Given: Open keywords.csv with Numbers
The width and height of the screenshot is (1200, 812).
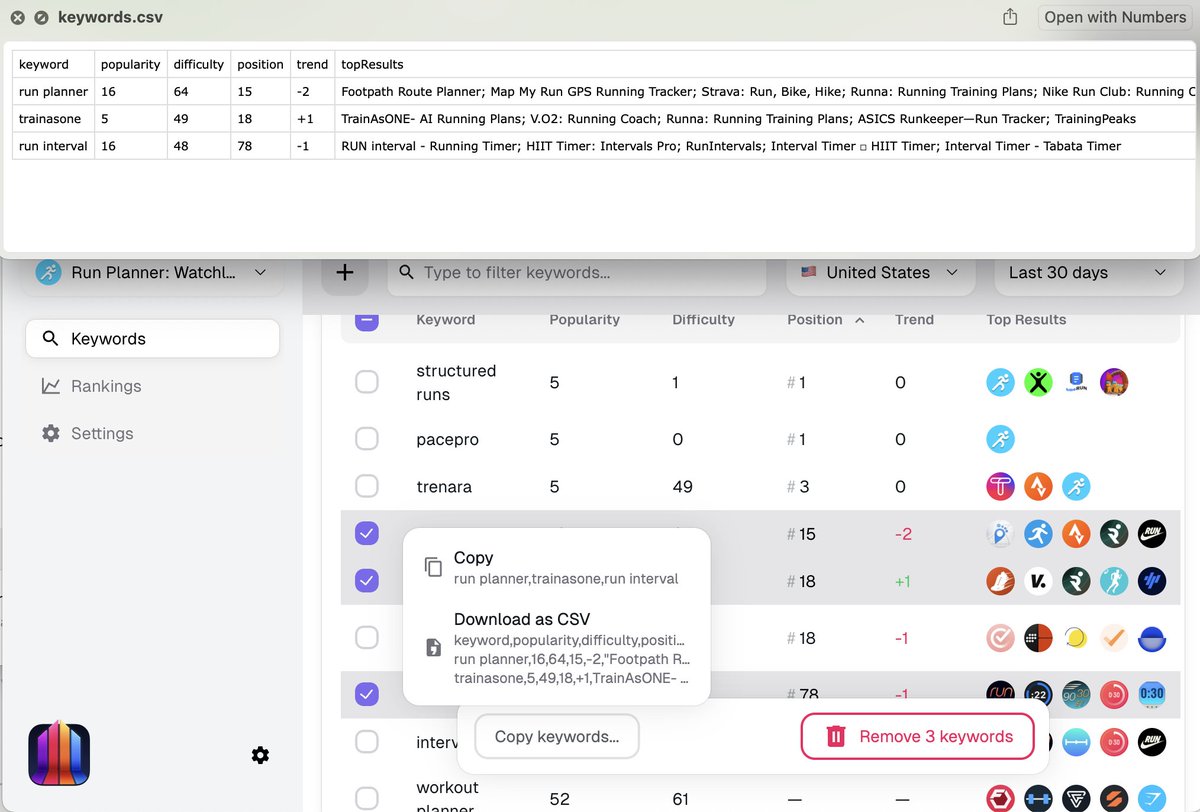Looking at the screenshot, I should point(1113,16).
